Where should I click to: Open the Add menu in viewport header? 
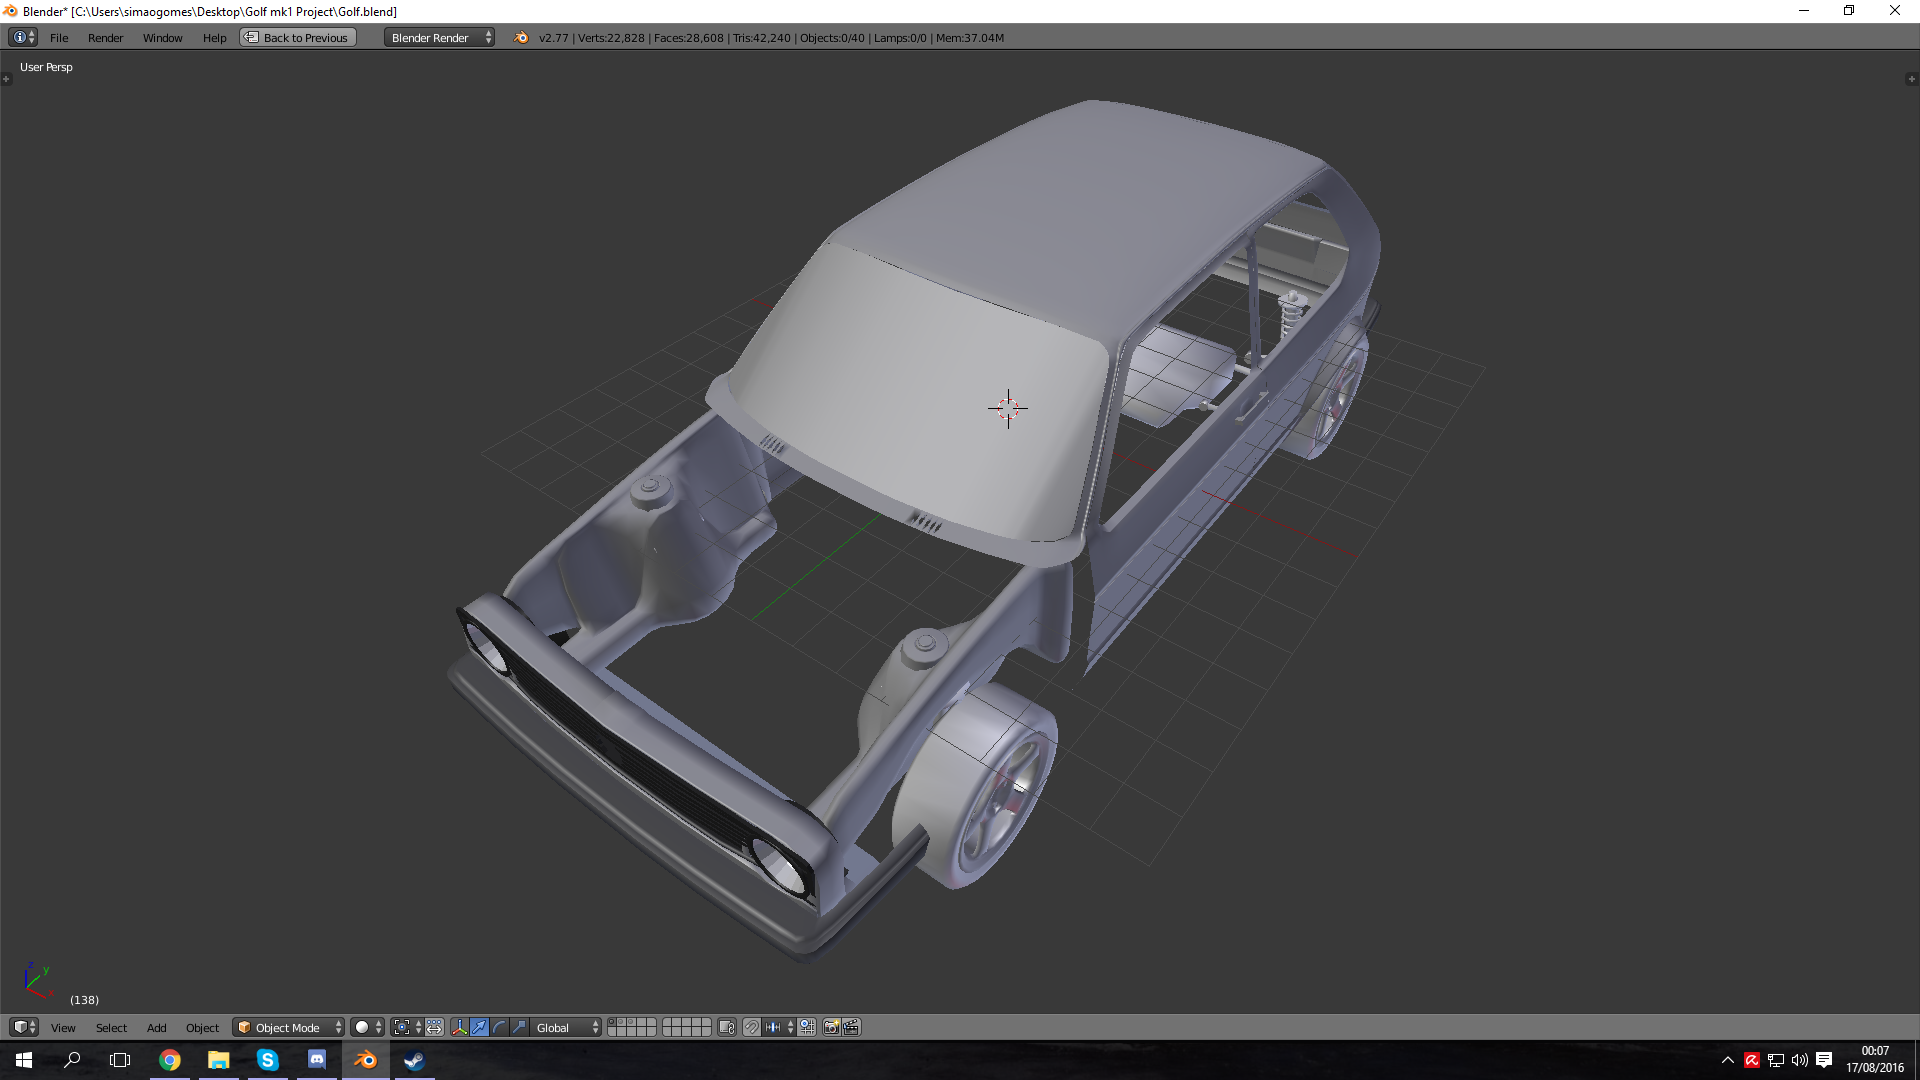click(156, 1027)
